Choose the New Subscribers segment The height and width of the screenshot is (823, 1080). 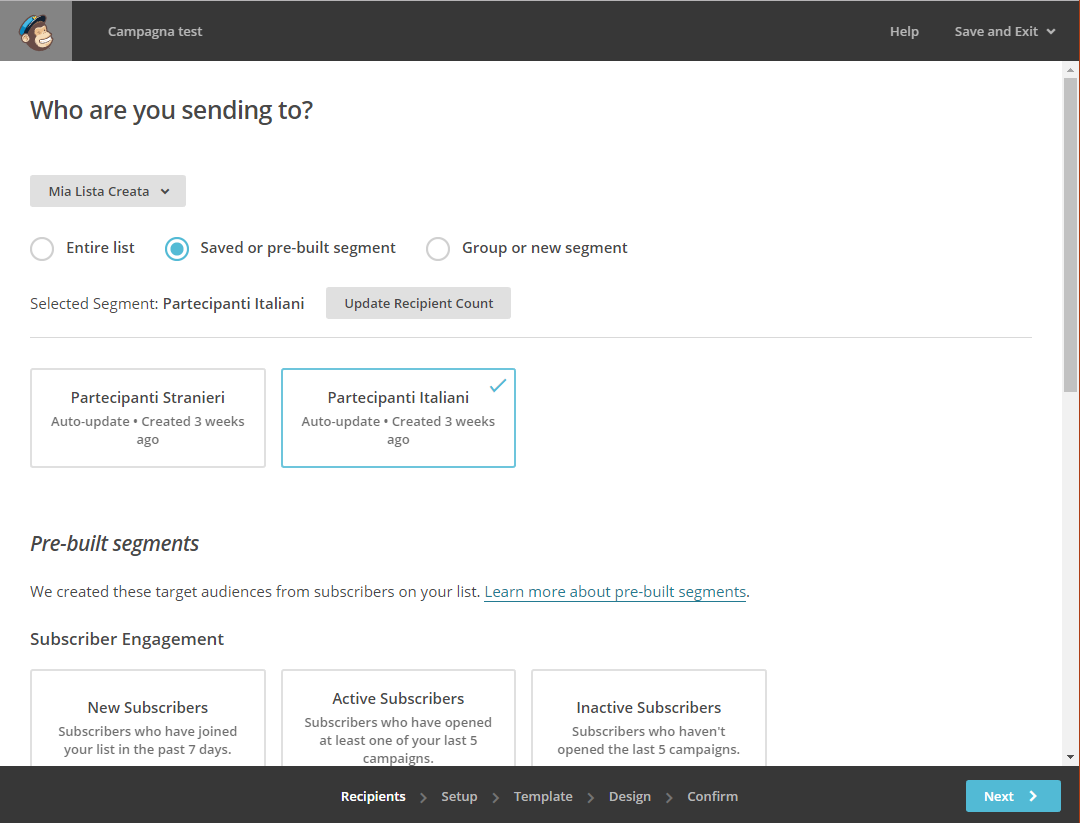point(147,720)
